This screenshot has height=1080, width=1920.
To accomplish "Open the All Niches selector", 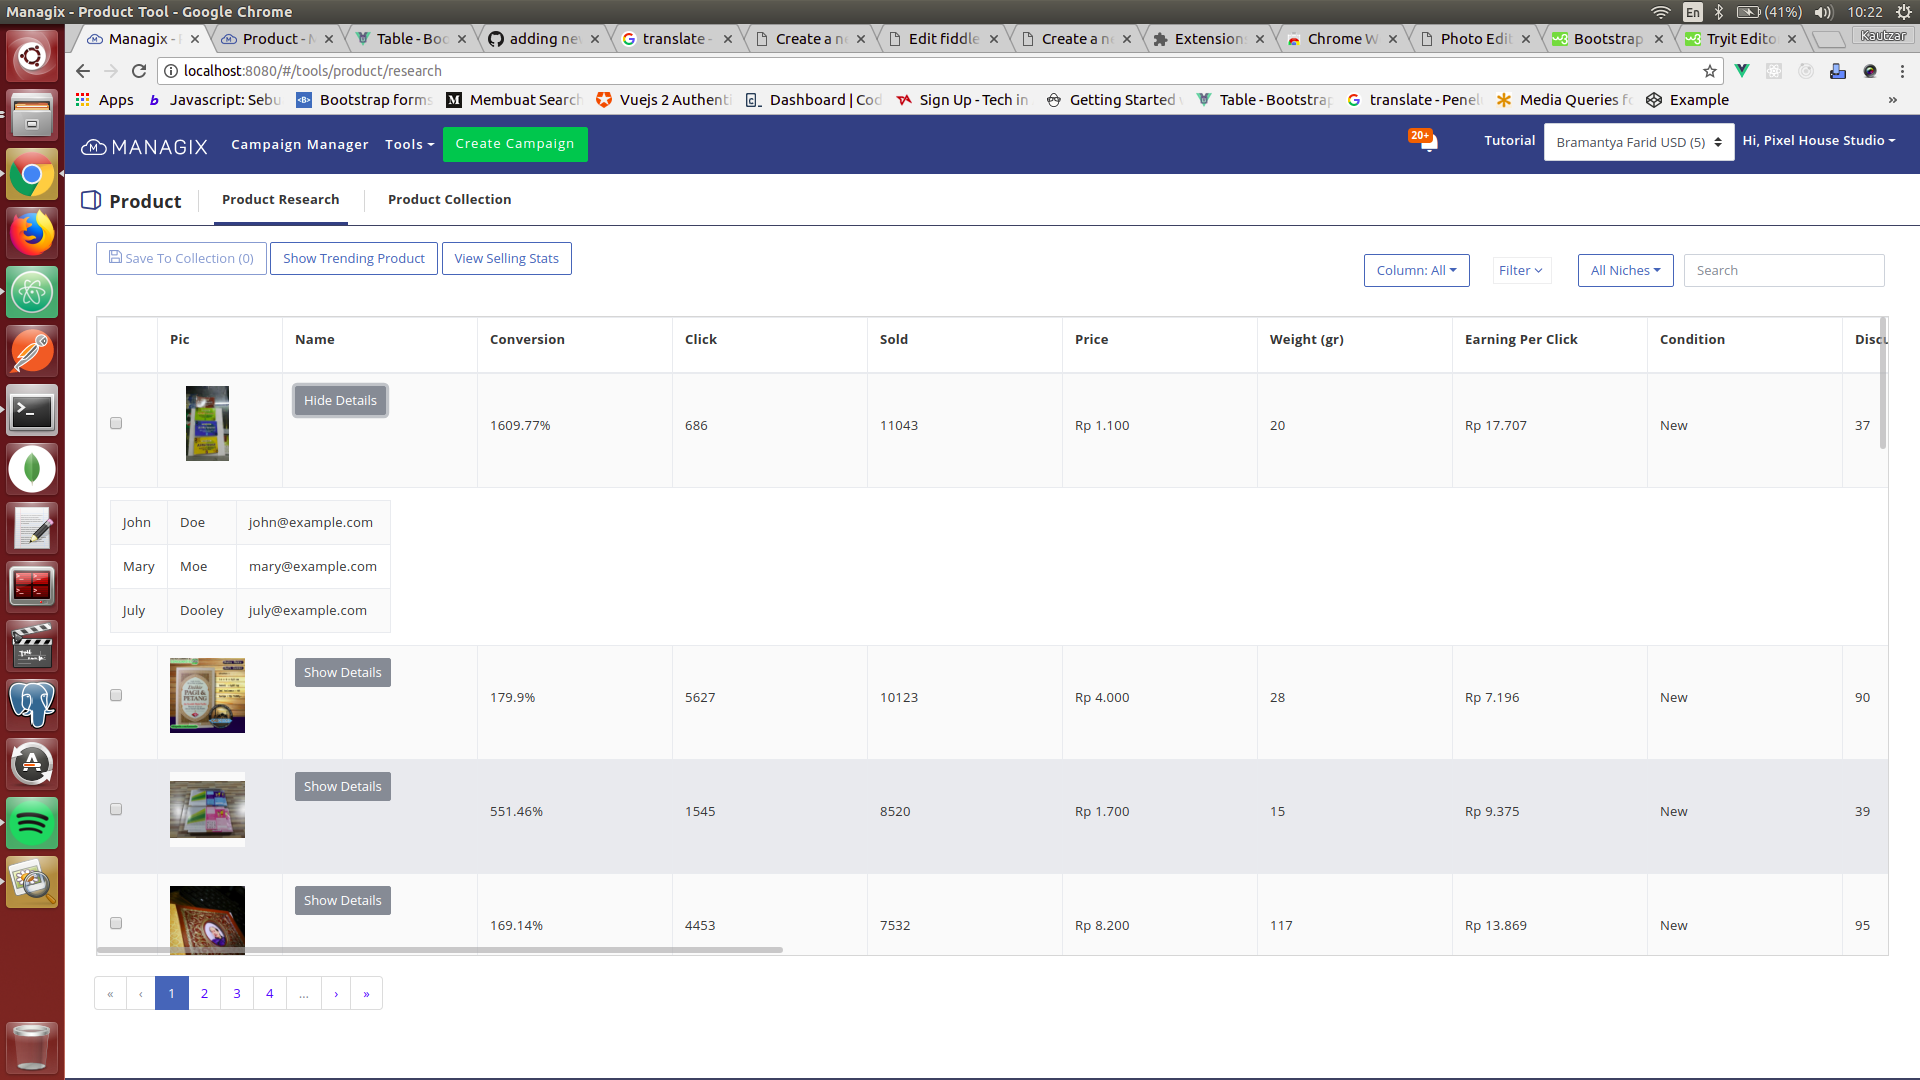I will pyautogui.click(x=1625, y=270).
